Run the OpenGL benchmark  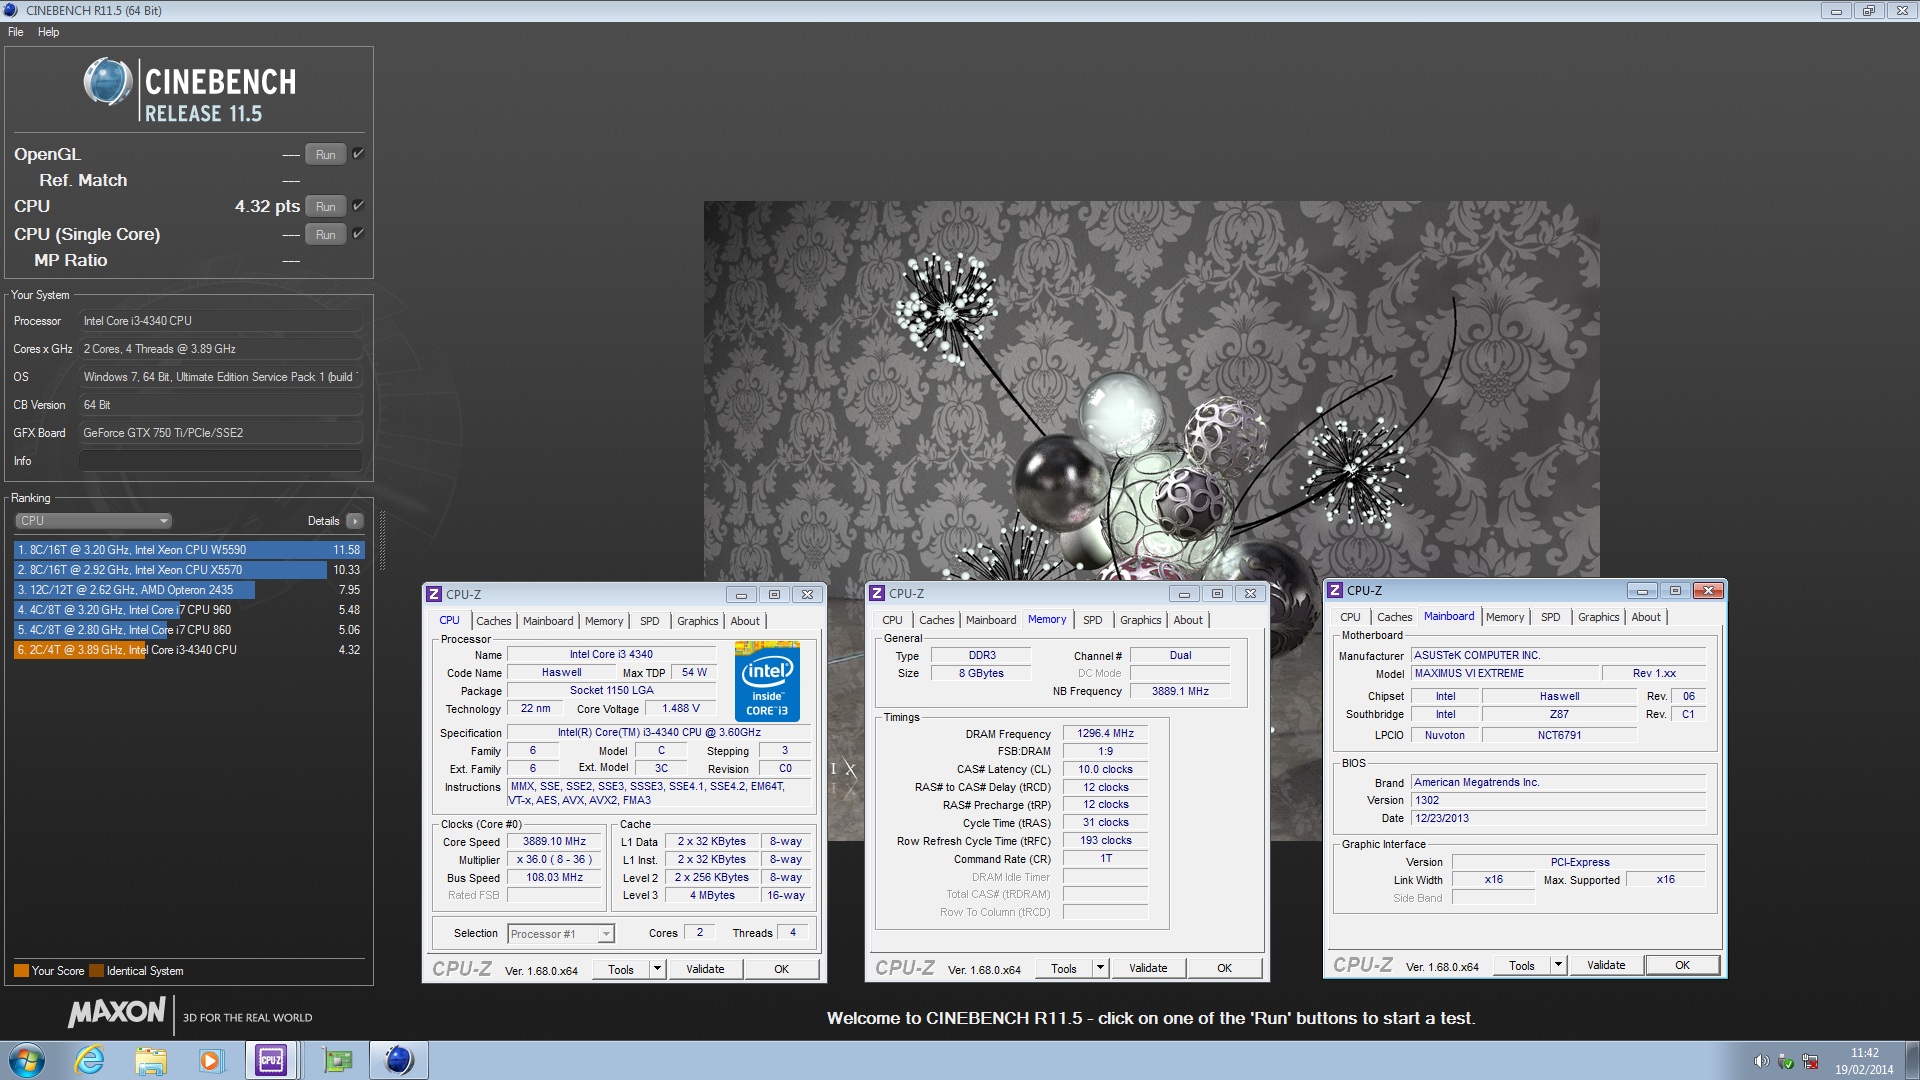pos(326,154)
